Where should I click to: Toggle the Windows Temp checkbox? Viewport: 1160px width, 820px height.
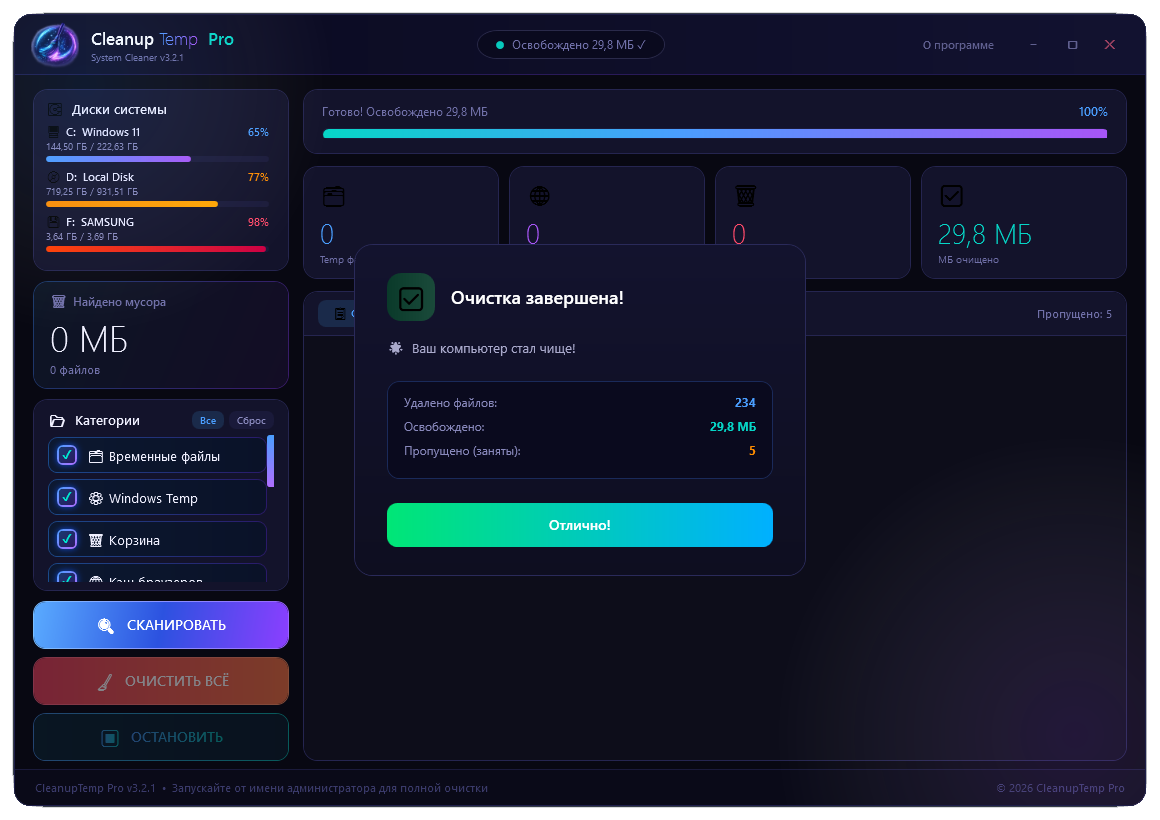(67, 497)
